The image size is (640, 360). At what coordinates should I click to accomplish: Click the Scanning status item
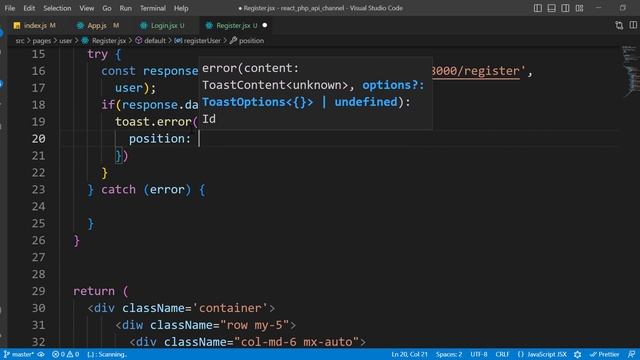107,354
